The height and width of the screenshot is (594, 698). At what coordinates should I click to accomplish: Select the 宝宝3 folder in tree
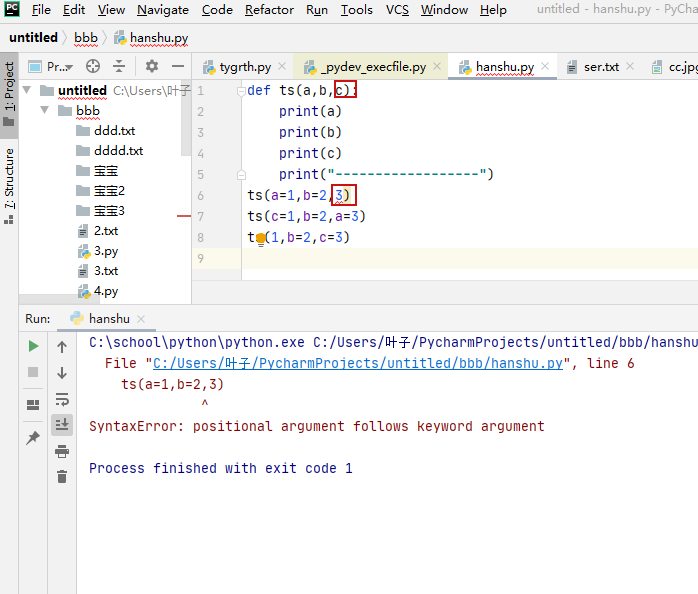click(101, 211)
